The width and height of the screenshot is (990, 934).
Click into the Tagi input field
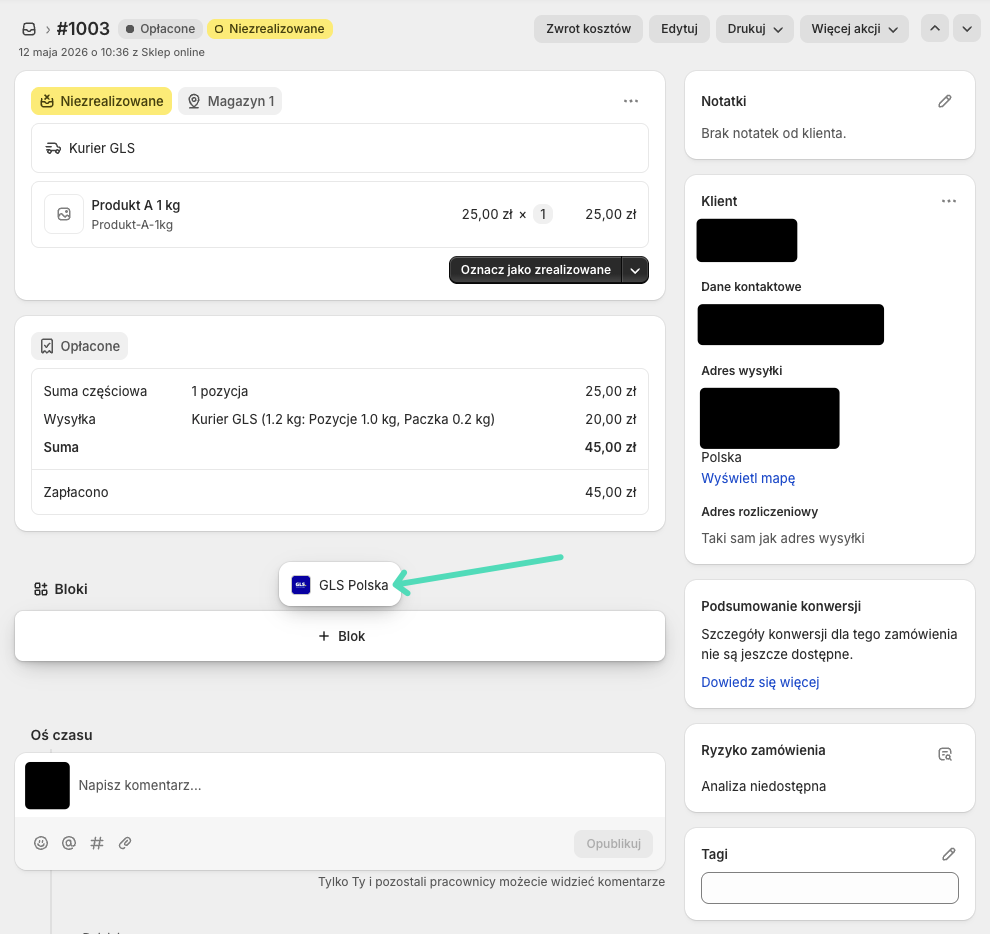point(830,888)
